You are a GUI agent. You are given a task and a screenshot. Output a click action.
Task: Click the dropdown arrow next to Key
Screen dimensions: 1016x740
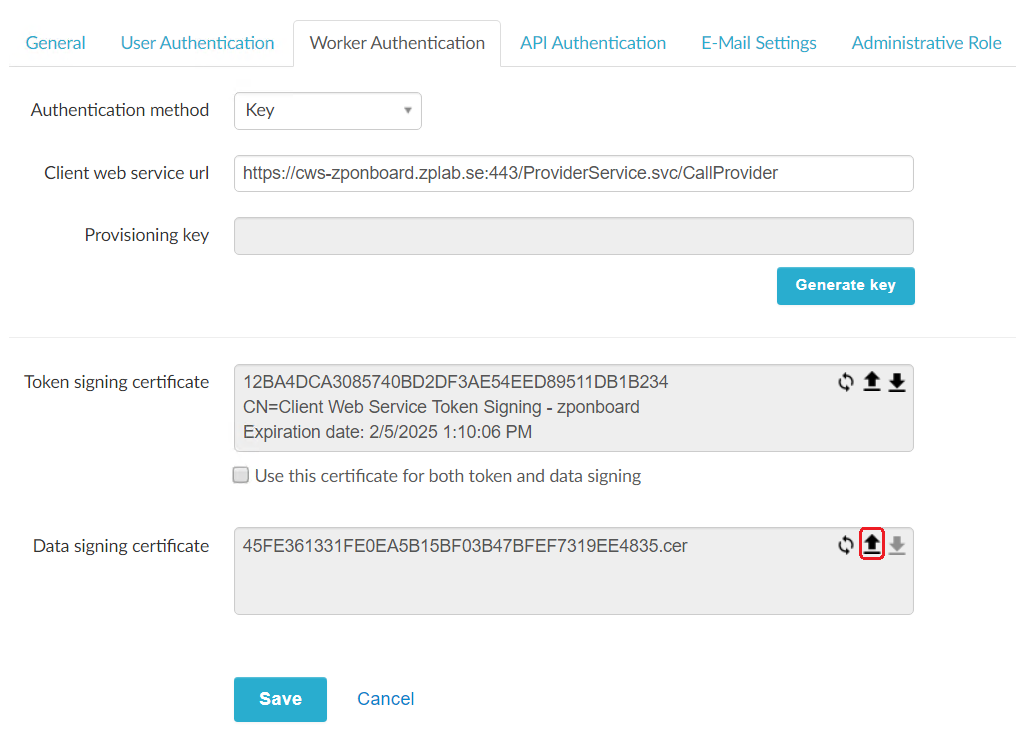point(407,110)
